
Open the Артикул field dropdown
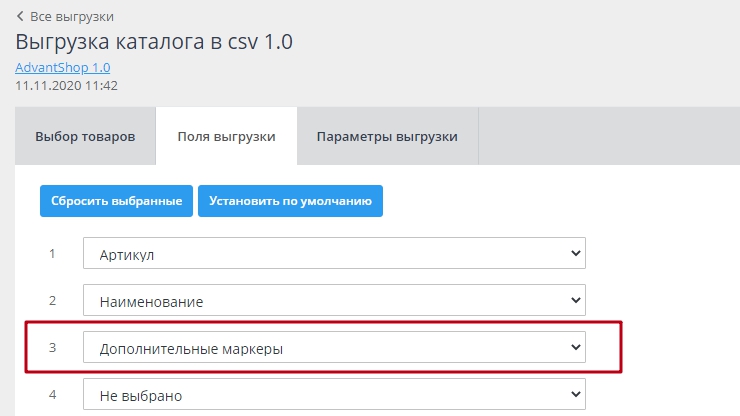(333, 254)
